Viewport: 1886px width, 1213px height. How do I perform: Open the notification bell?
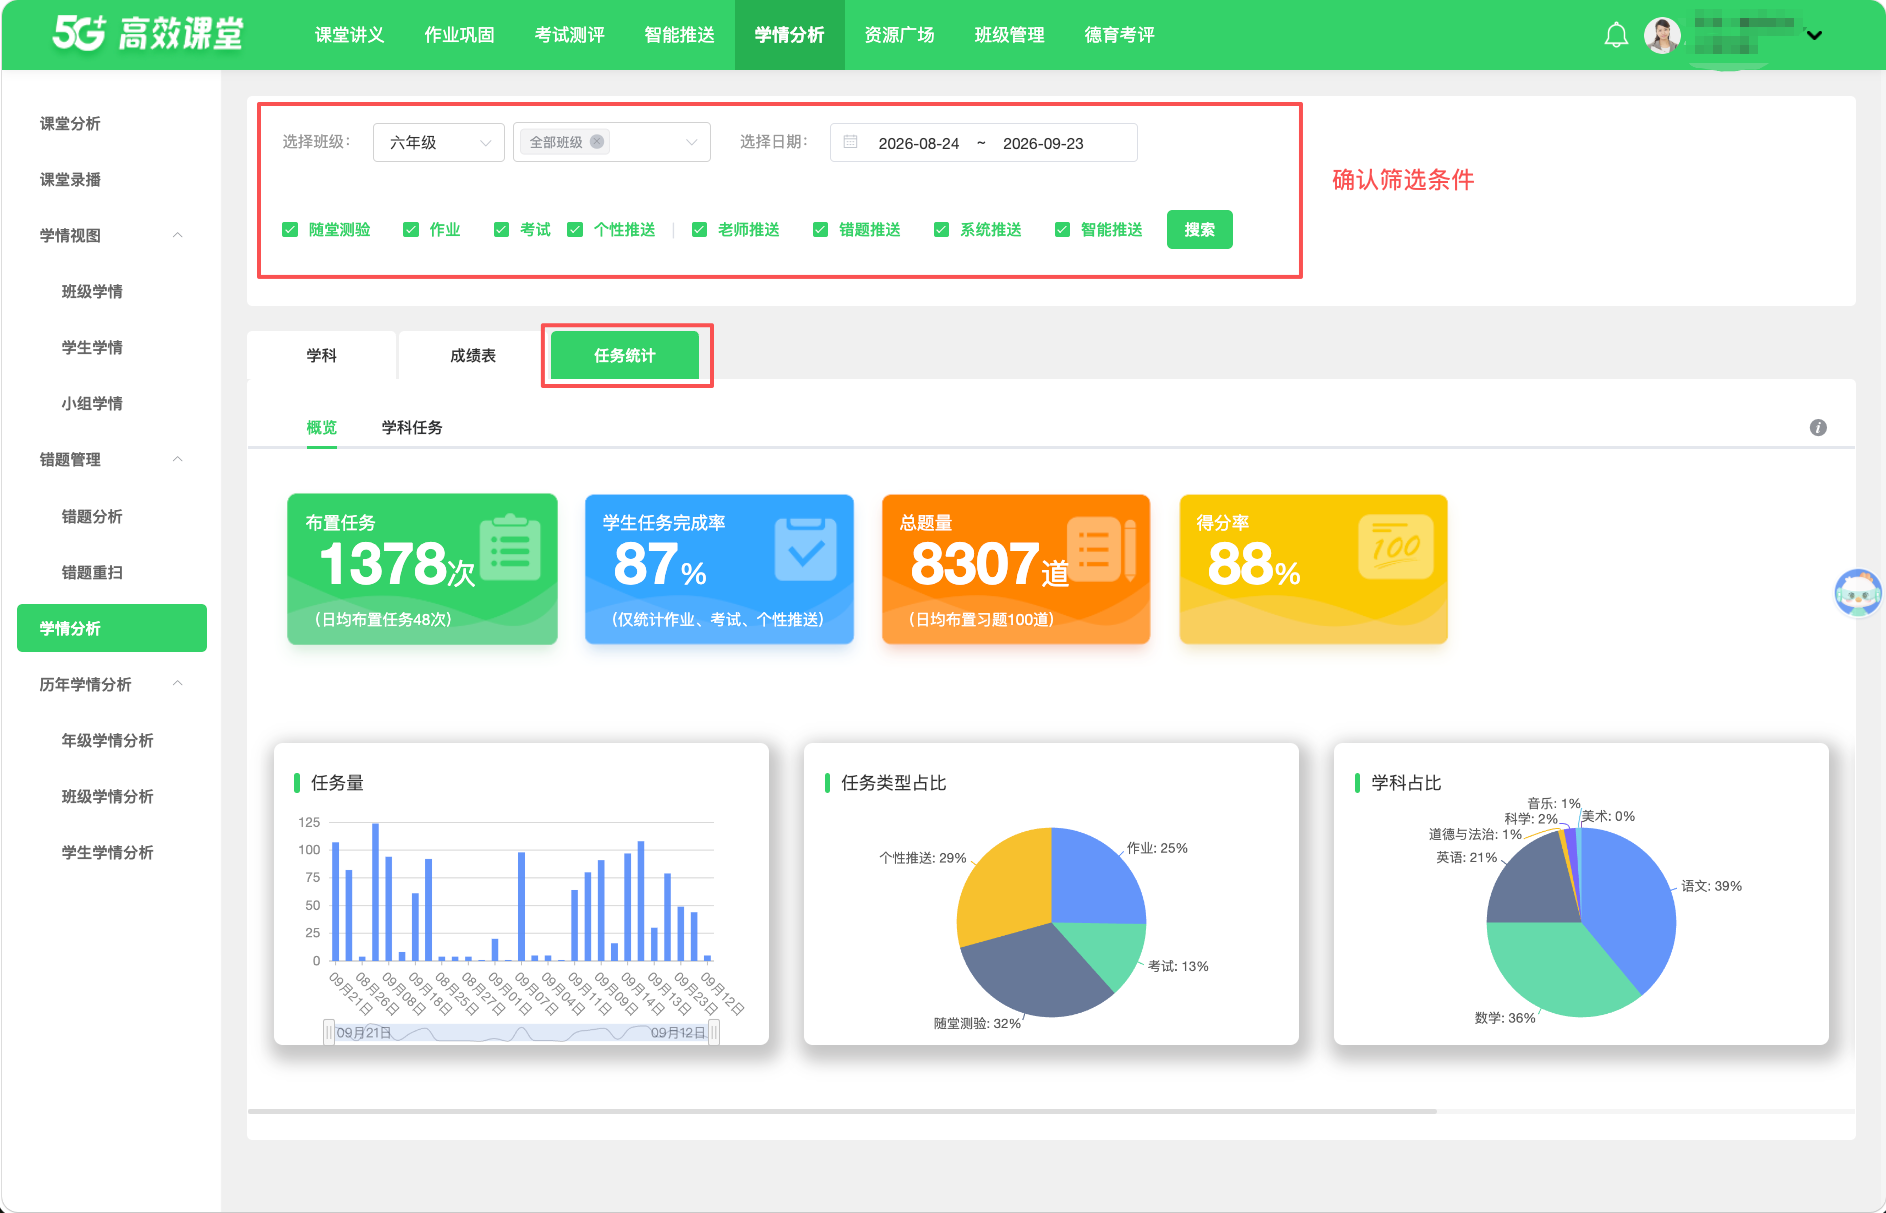[x=1616, y=36]
